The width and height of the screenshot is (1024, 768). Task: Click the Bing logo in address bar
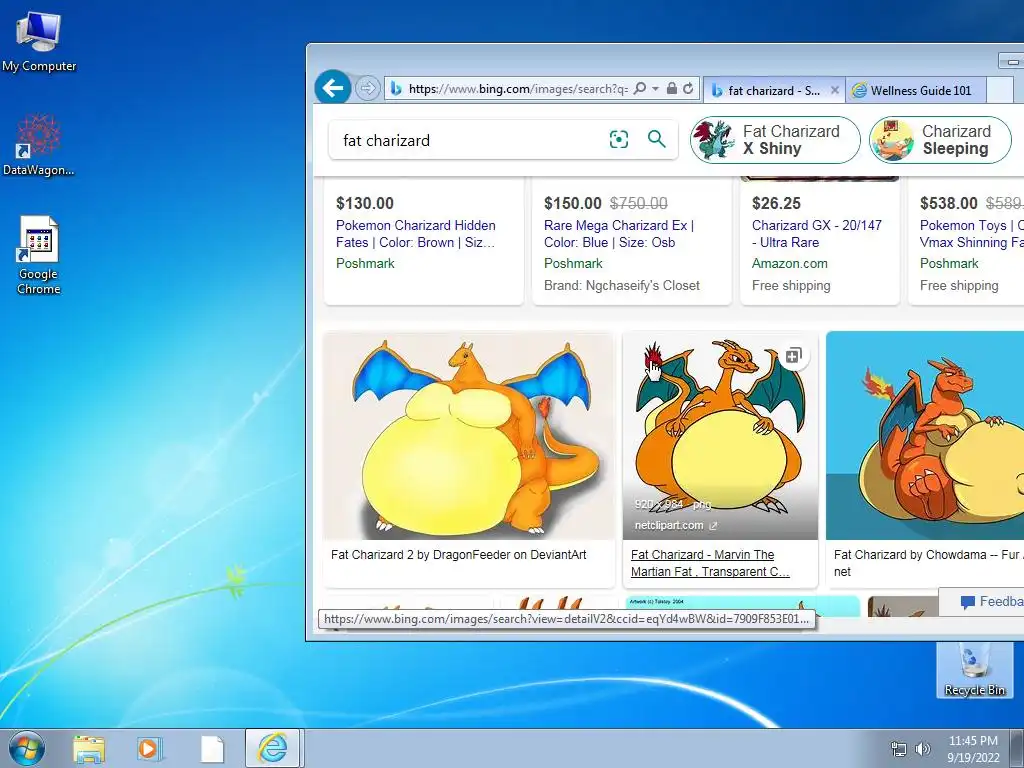pos(396,89)
